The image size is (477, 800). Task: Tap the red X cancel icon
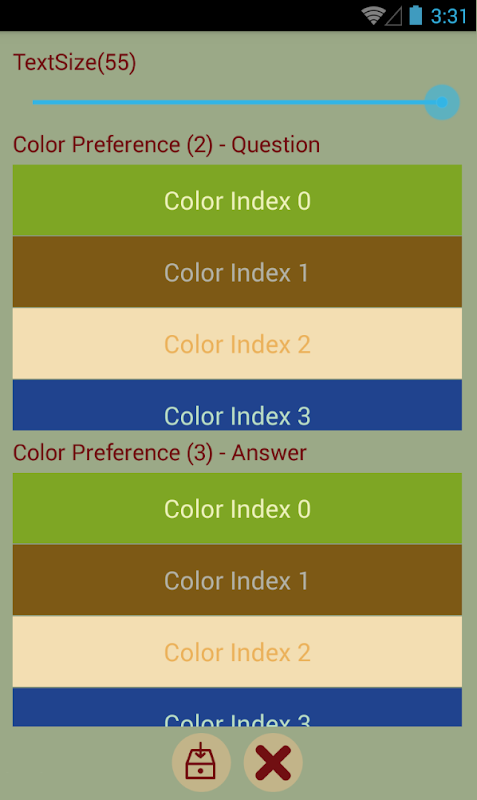[x=273, y=762]
